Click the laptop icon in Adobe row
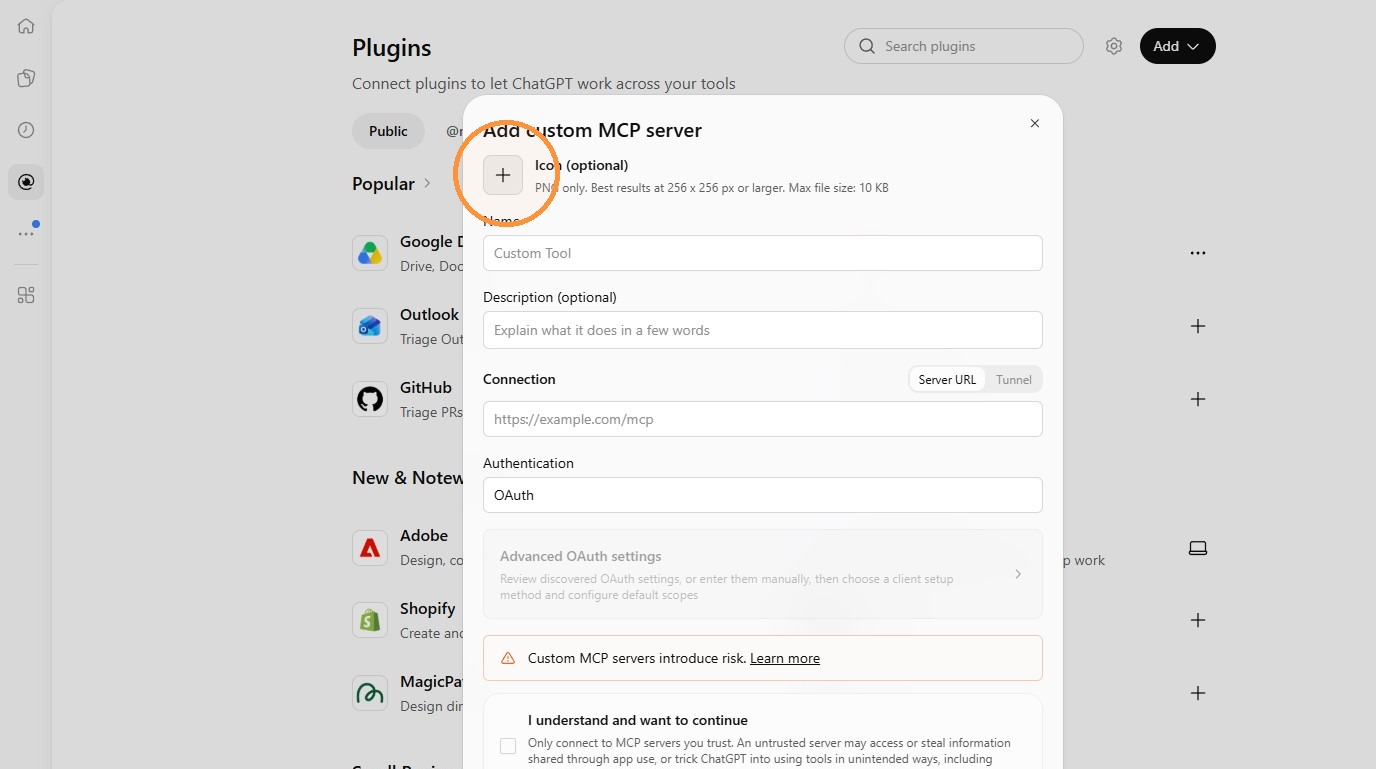The width and height of the screenshot is (1376, 769). coord(1198,547)
